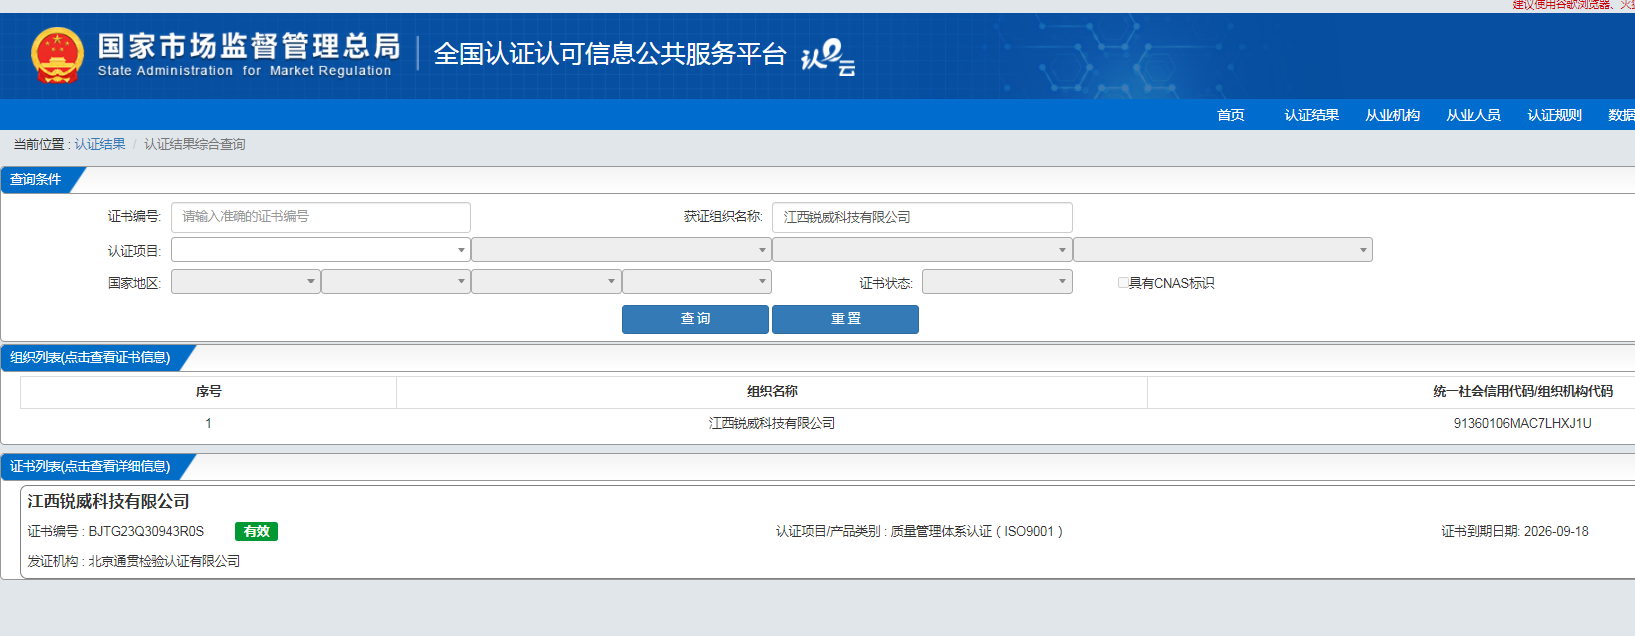1635x636 pixels.
Task: Tick the 具有CNAS标识 checkbox
Action: 1123,283
